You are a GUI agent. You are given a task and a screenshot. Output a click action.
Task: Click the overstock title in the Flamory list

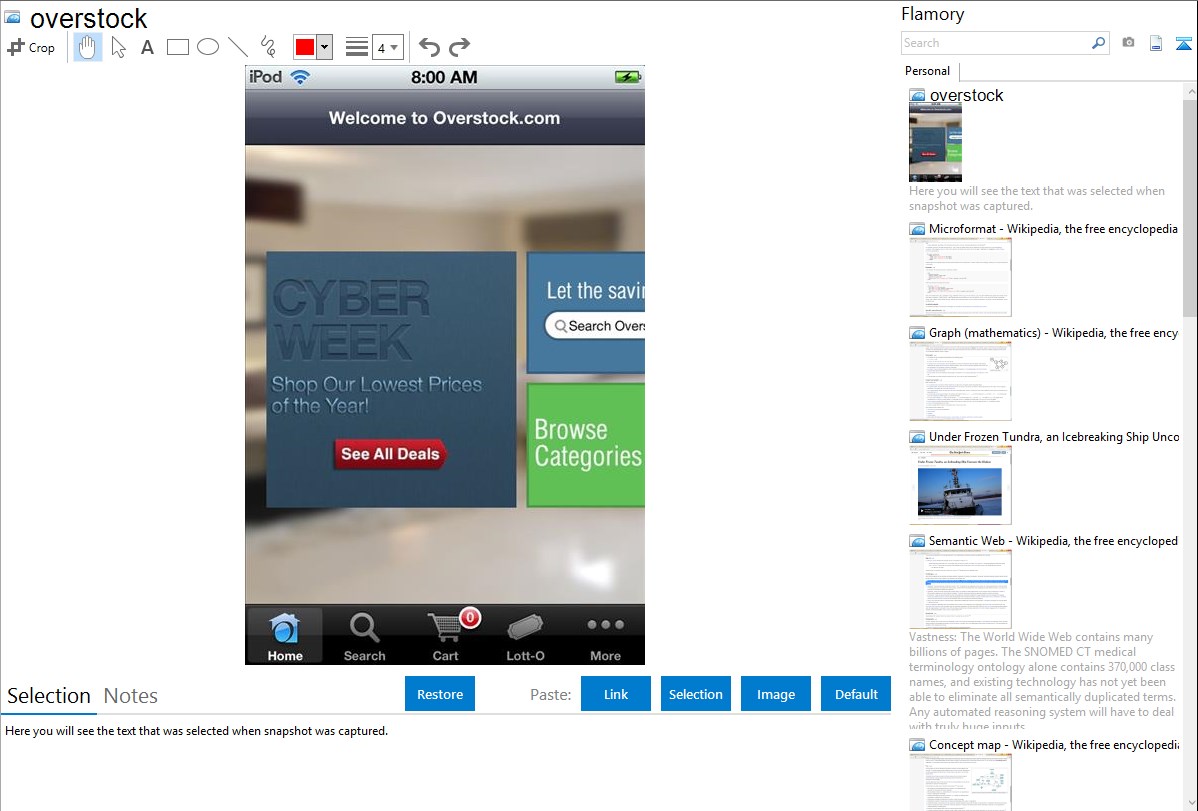pyautogui.click(x=966, y=96)
